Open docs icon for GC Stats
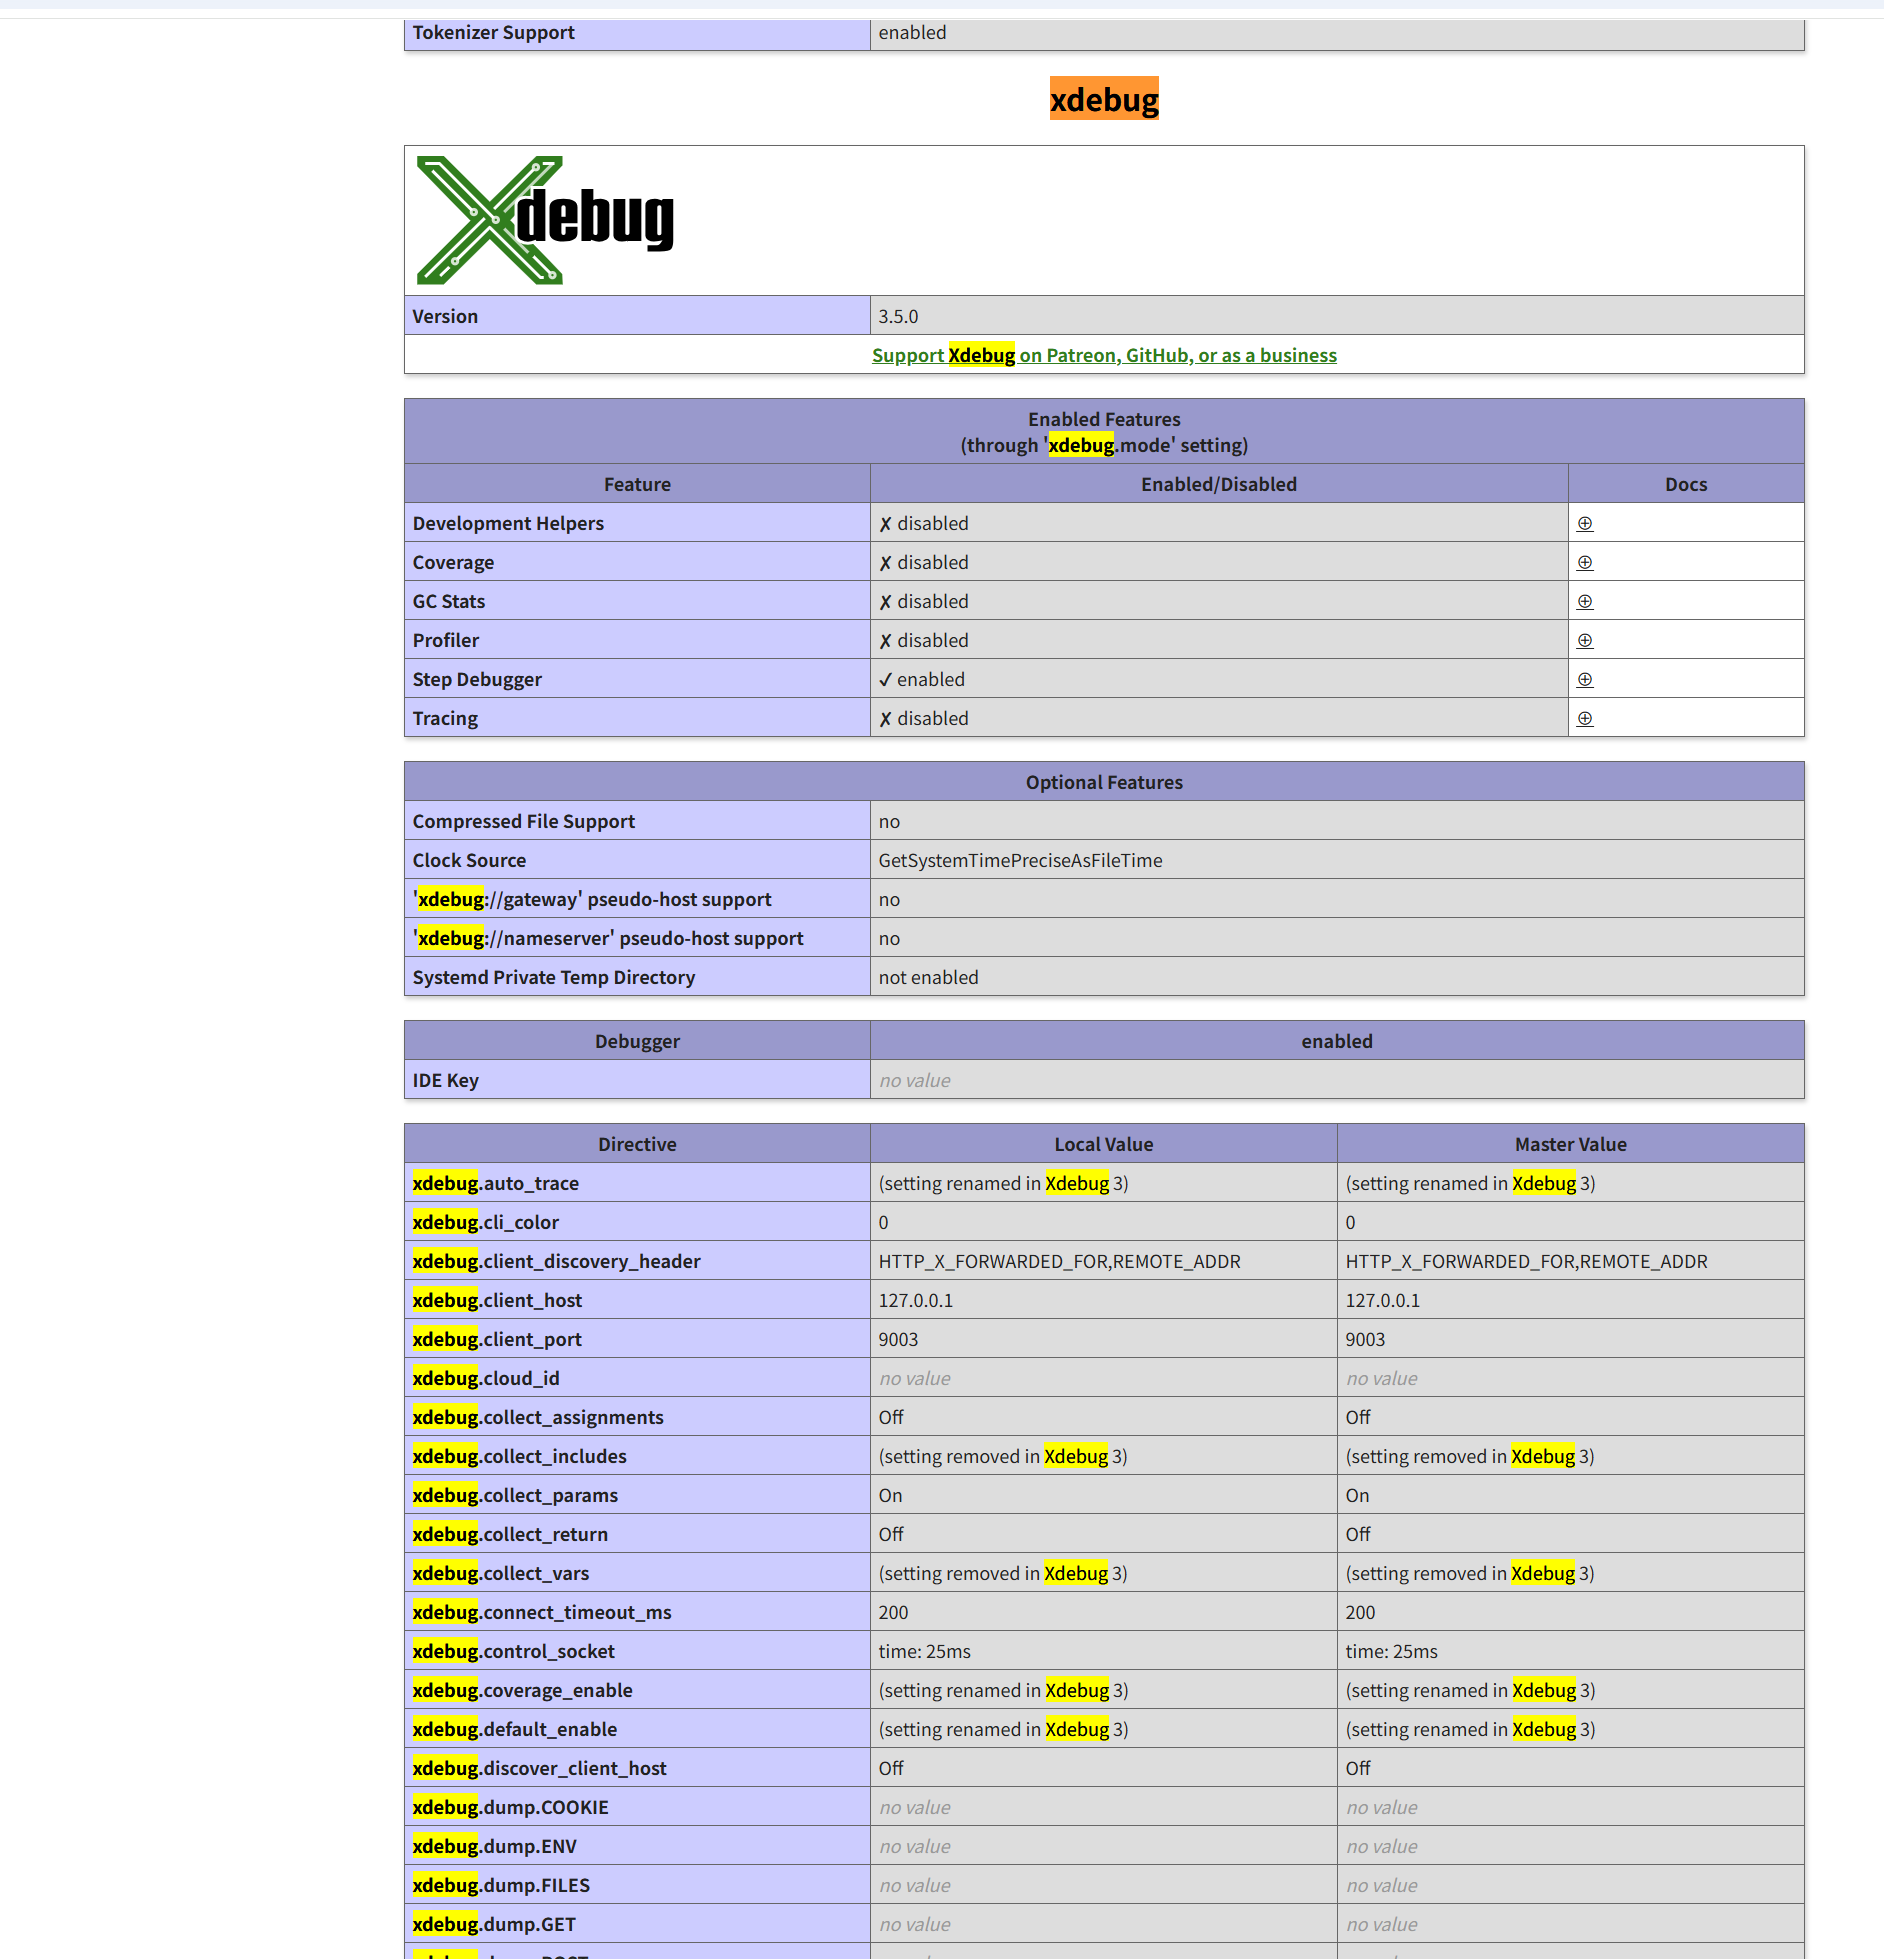The height and width of the screenshot is (1959, 1884). coord(1585,601)
